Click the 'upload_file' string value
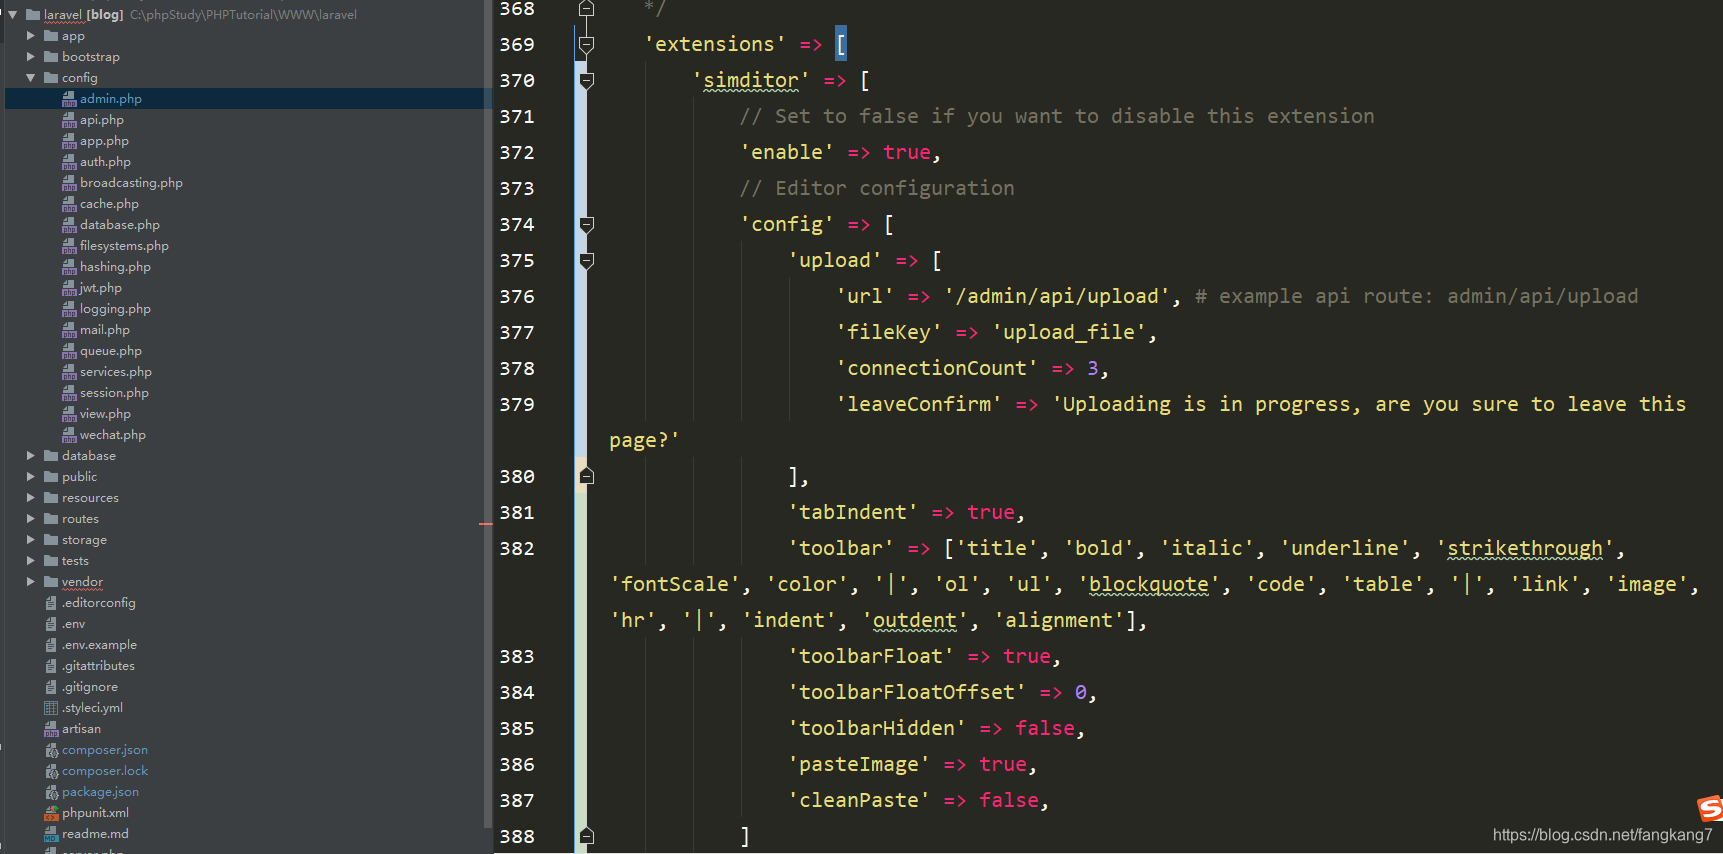 pos(1069,332)
